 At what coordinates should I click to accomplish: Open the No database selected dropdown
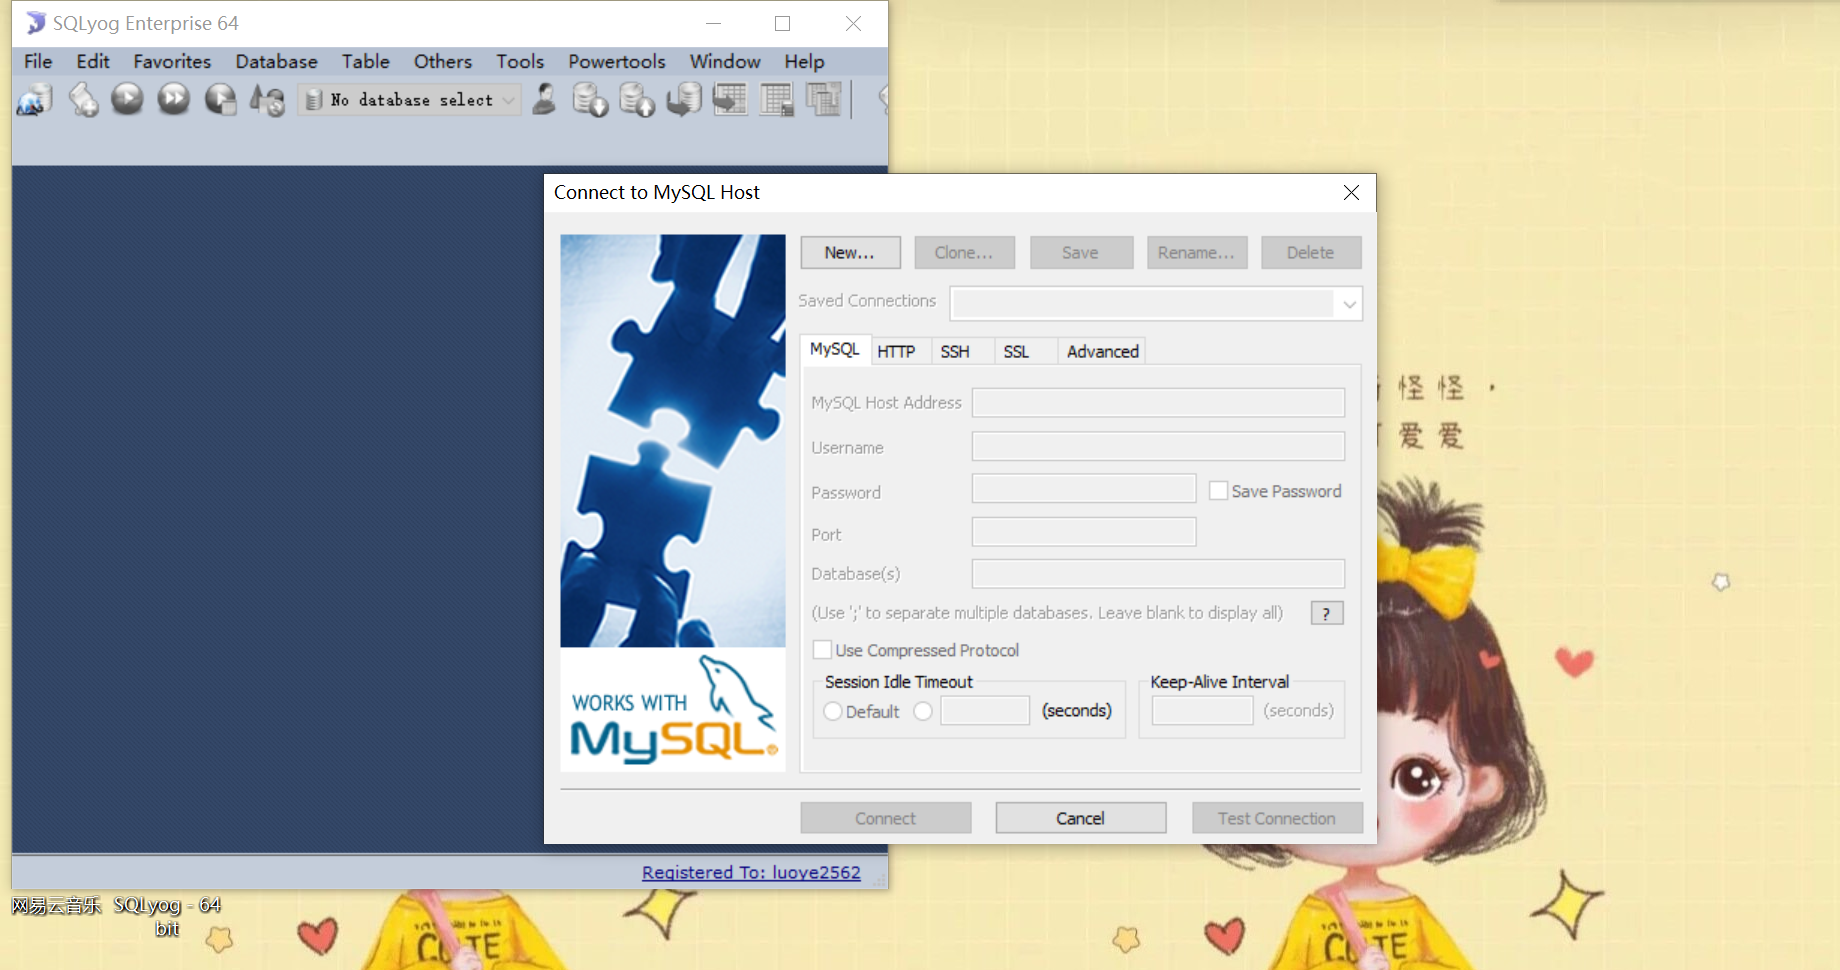410,100
